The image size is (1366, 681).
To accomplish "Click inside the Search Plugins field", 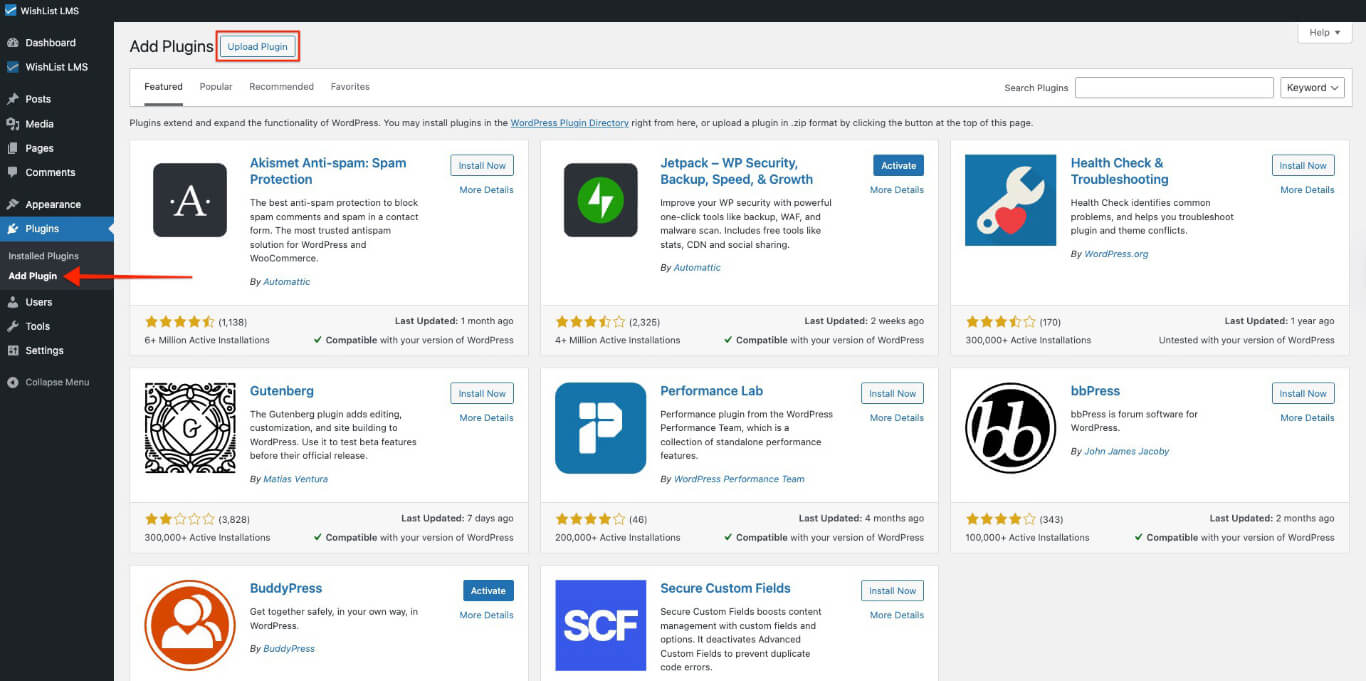I will click(1173, 87).
